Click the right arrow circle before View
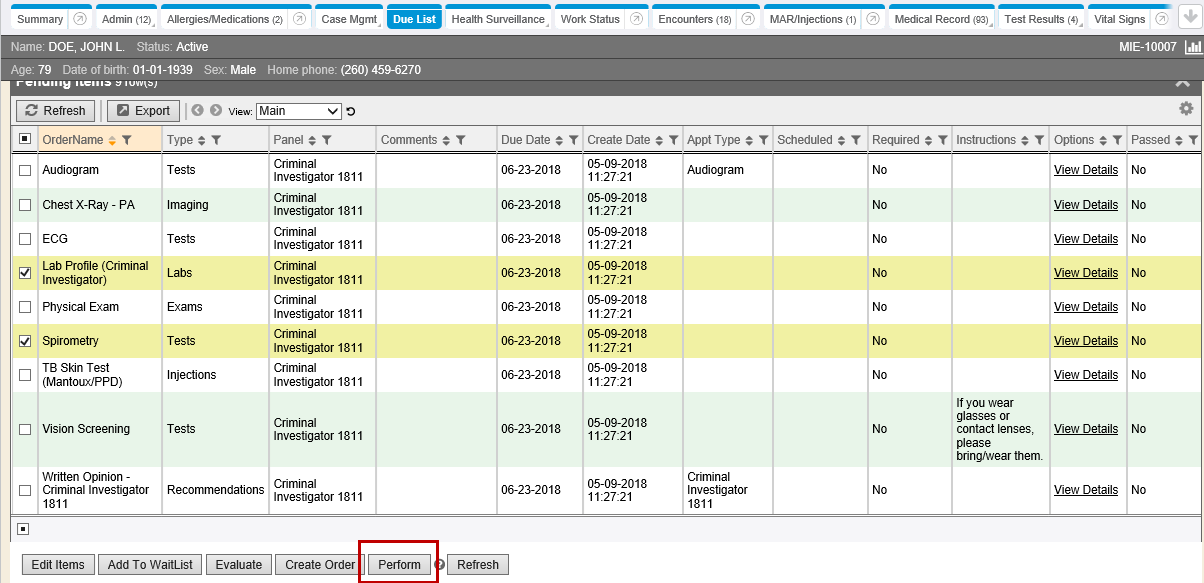Viewport: 1204px width, 583px height. click(215, 111)
